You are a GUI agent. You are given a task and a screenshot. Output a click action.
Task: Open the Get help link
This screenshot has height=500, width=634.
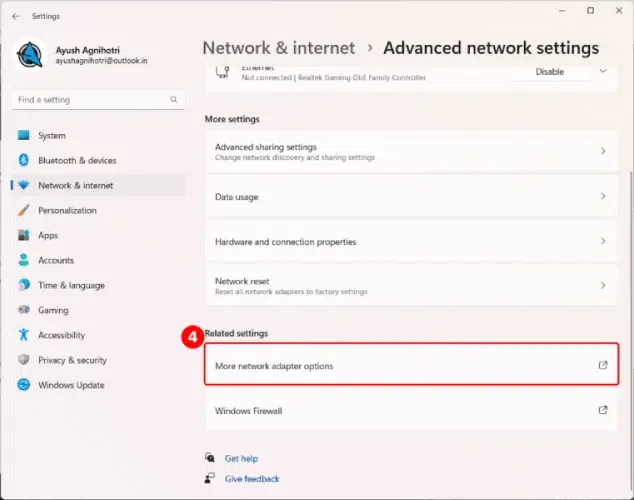point(241,458)
